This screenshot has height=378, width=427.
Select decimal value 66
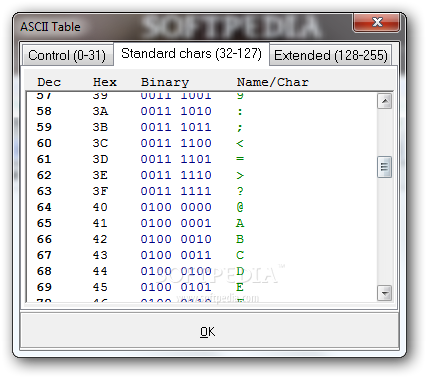coord(44,239)
